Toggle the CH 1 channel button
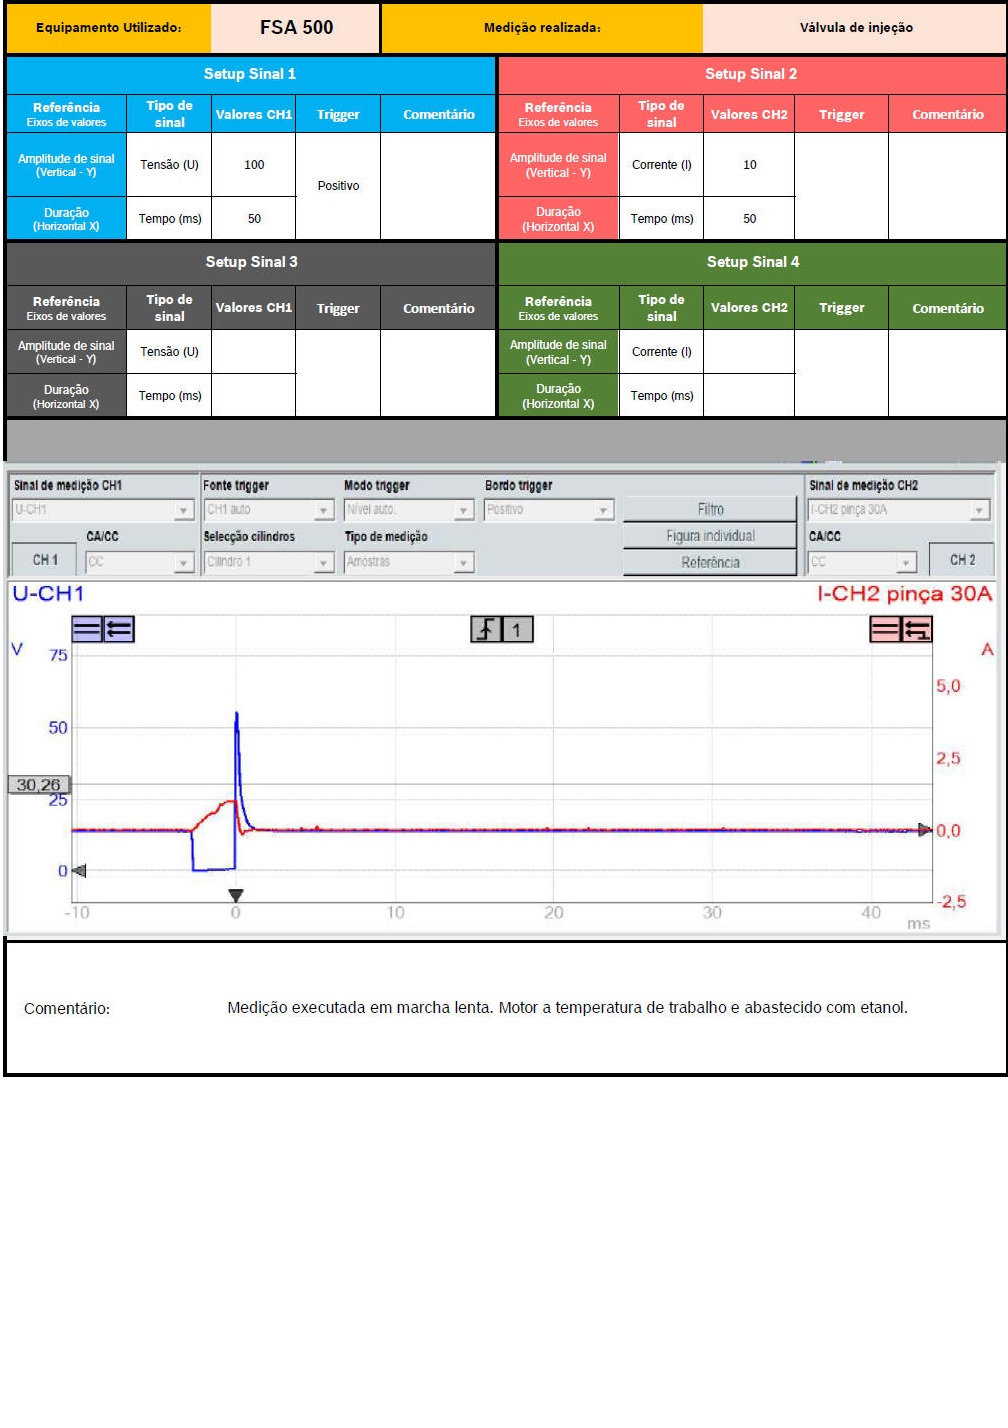 click(x=45, y=560)
